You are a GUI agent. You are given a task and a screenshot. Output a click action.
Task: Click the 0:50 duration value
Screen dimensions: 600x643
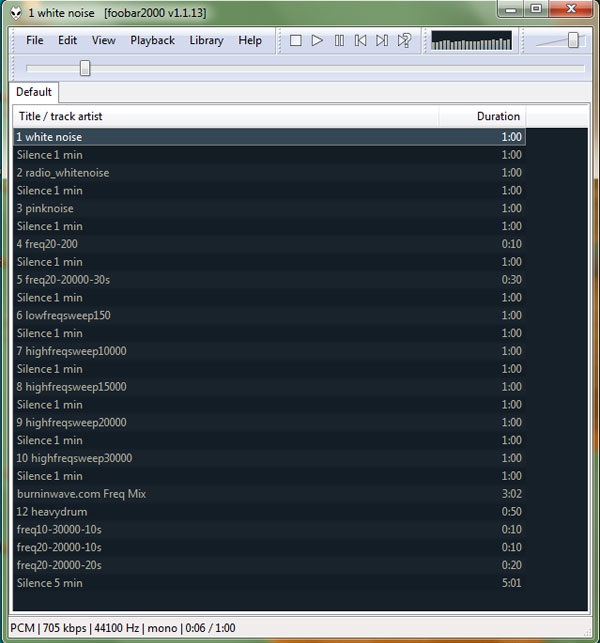coord(511,512)
